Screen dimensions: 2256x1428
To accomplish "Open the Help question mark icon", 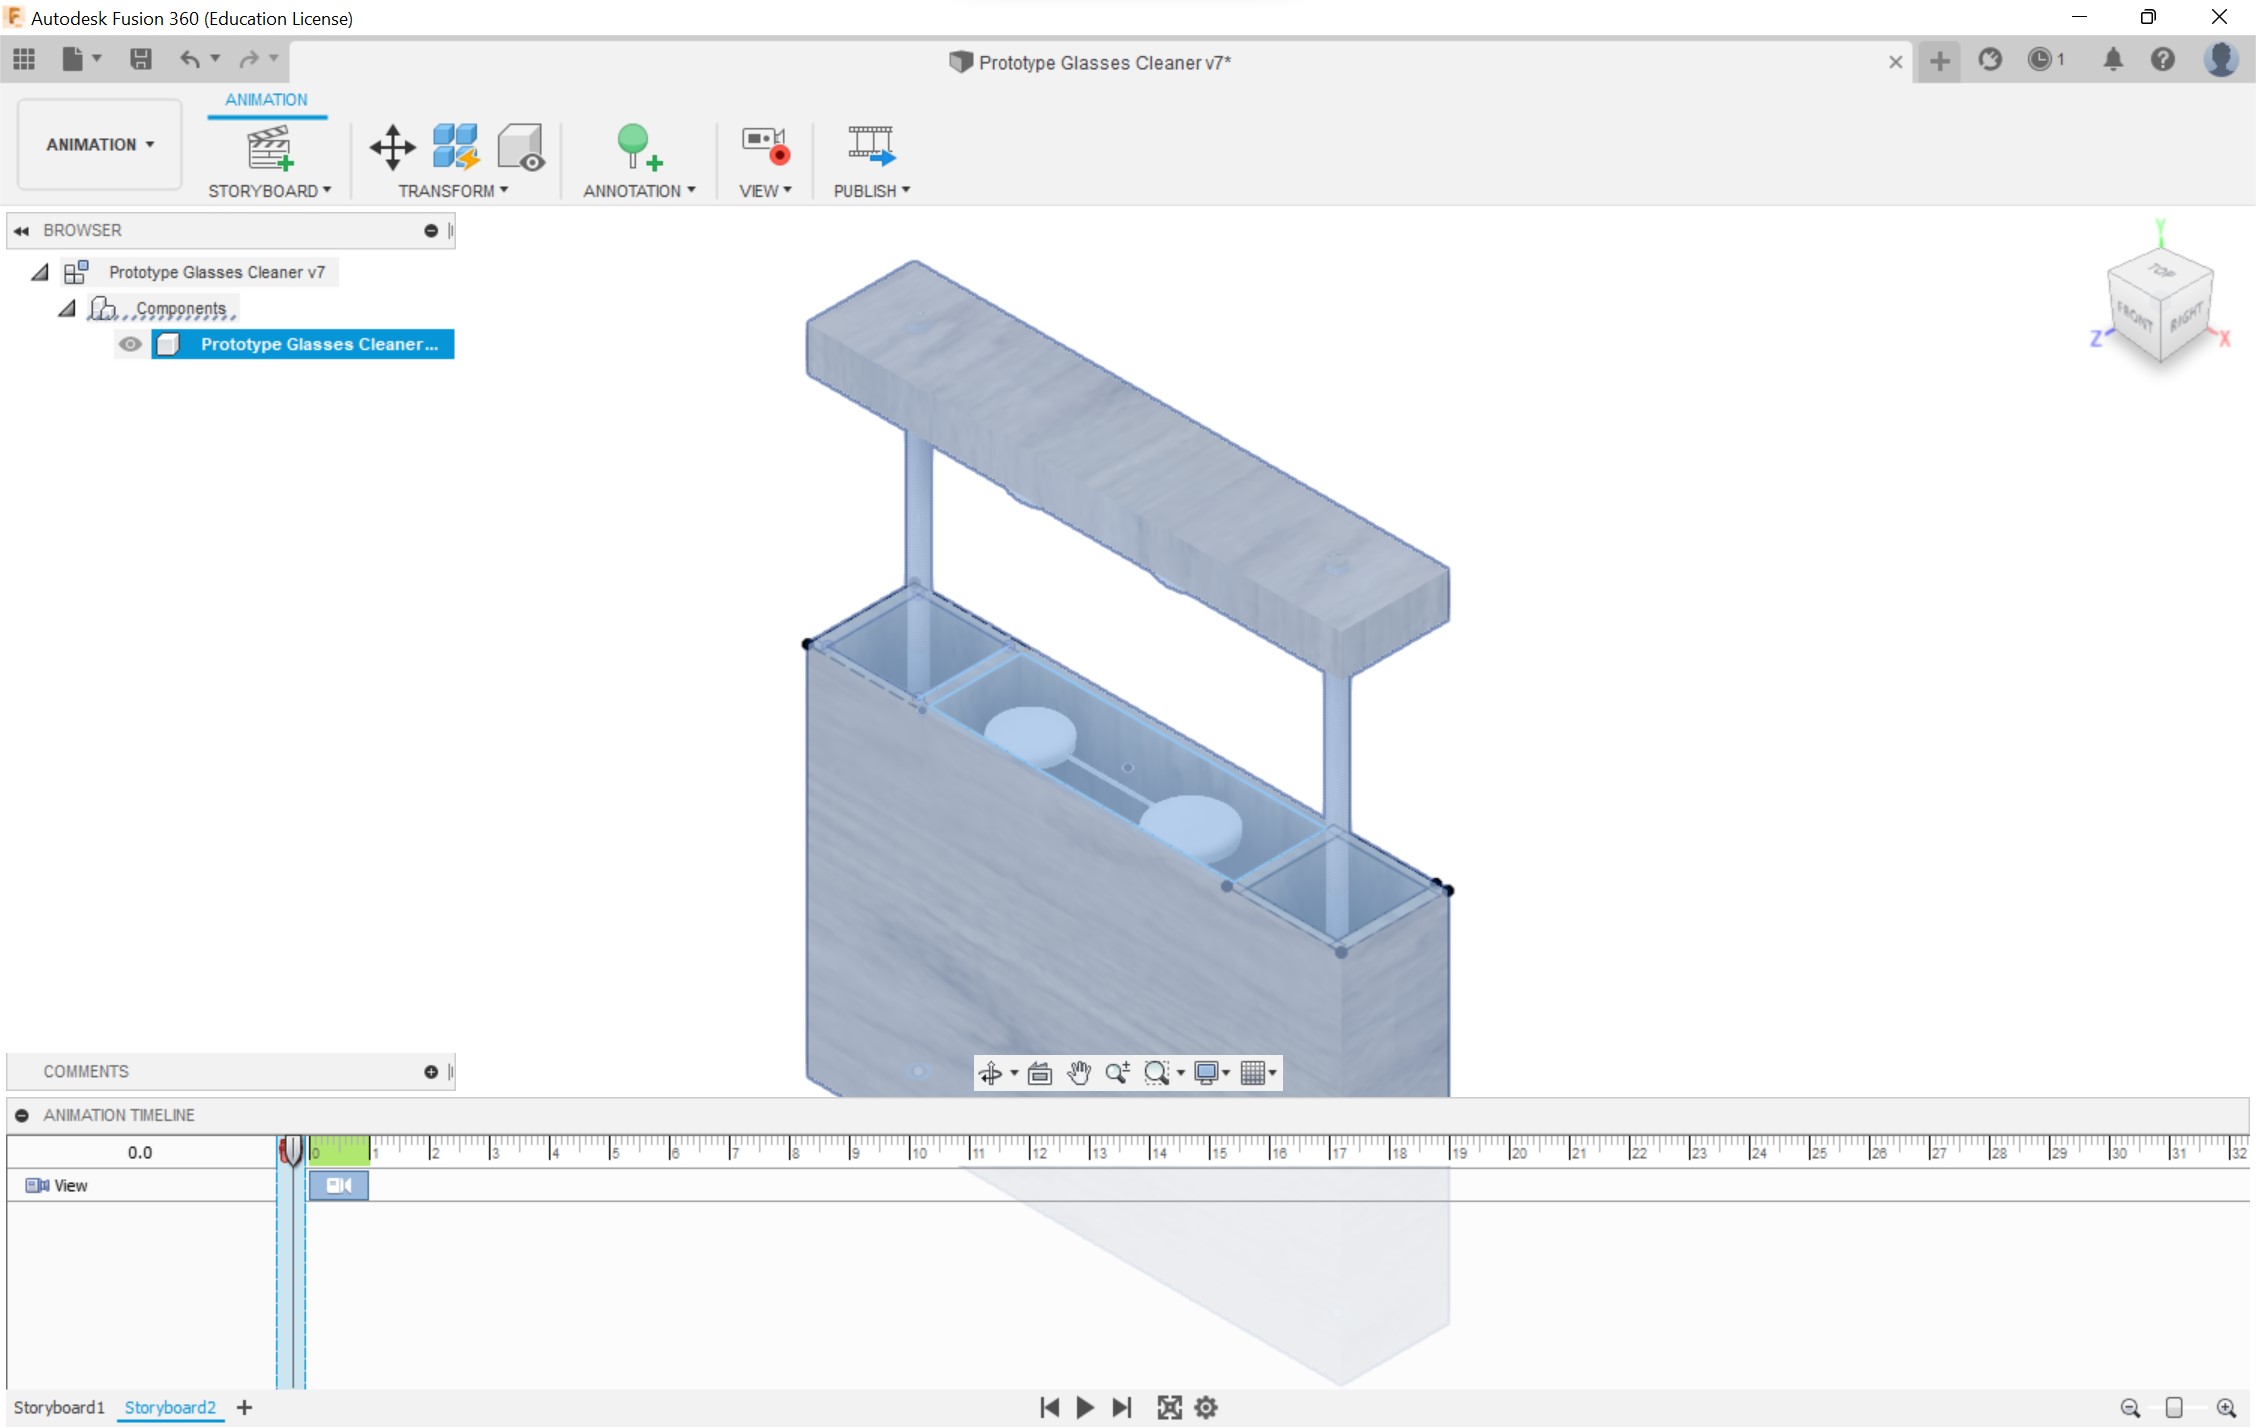I will tap(2162, 60).
